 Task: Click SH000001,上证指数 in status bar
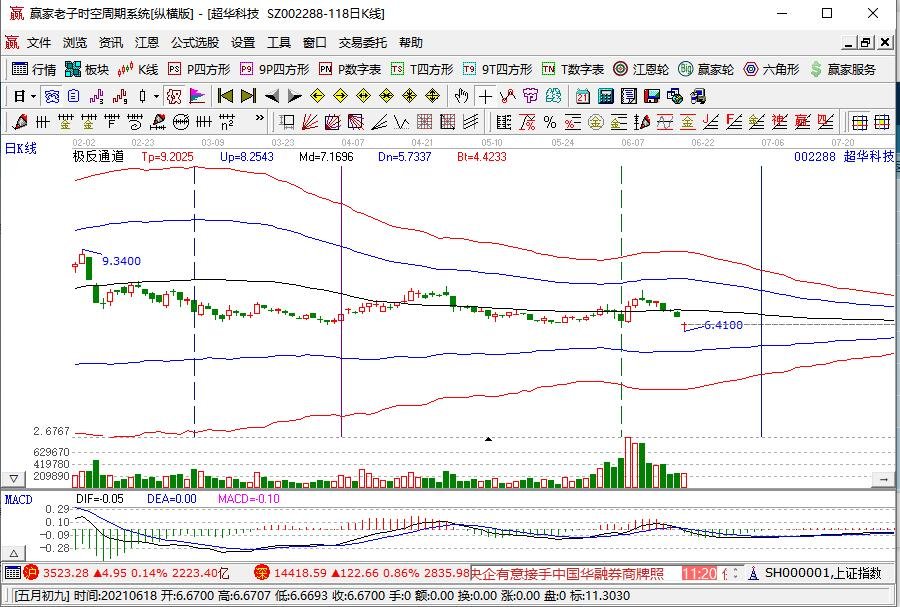tap(823, 573)
